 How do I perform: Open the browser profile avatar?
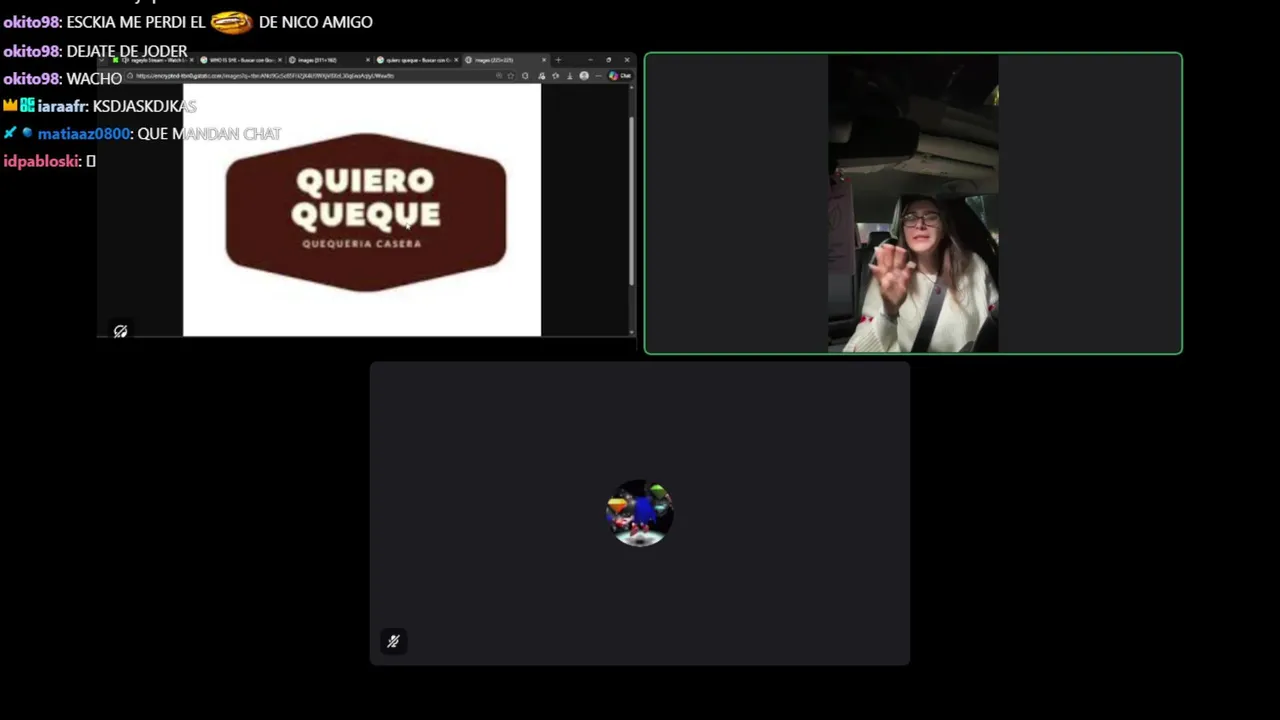(x=584, y=76)
